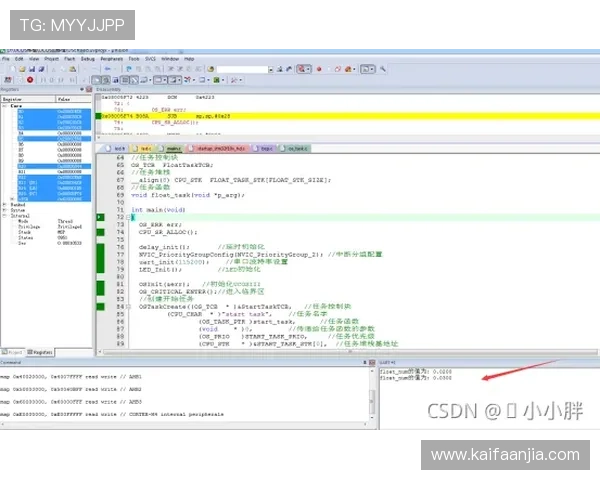
Task: Click the green execution marker beside line 72
Action: (99, 217)
